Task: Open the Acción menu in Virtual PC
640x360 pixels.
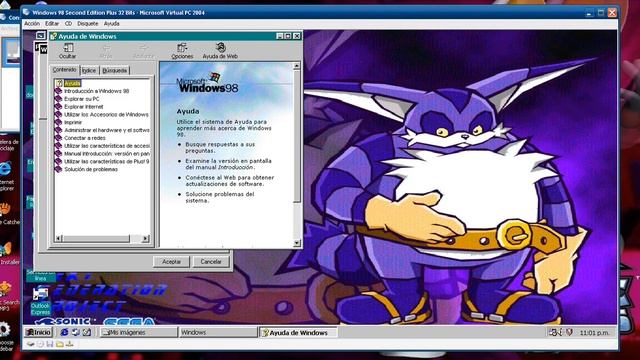Action: [x=32, y=24]
